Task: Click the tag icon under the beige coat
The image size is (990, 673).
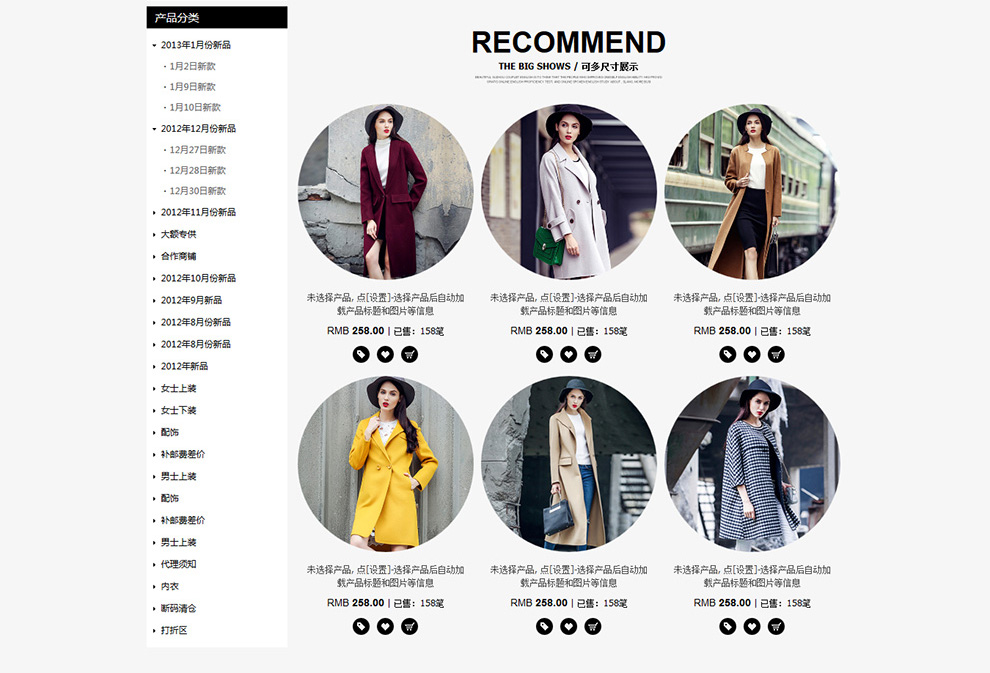Action: tap(544, 626)
